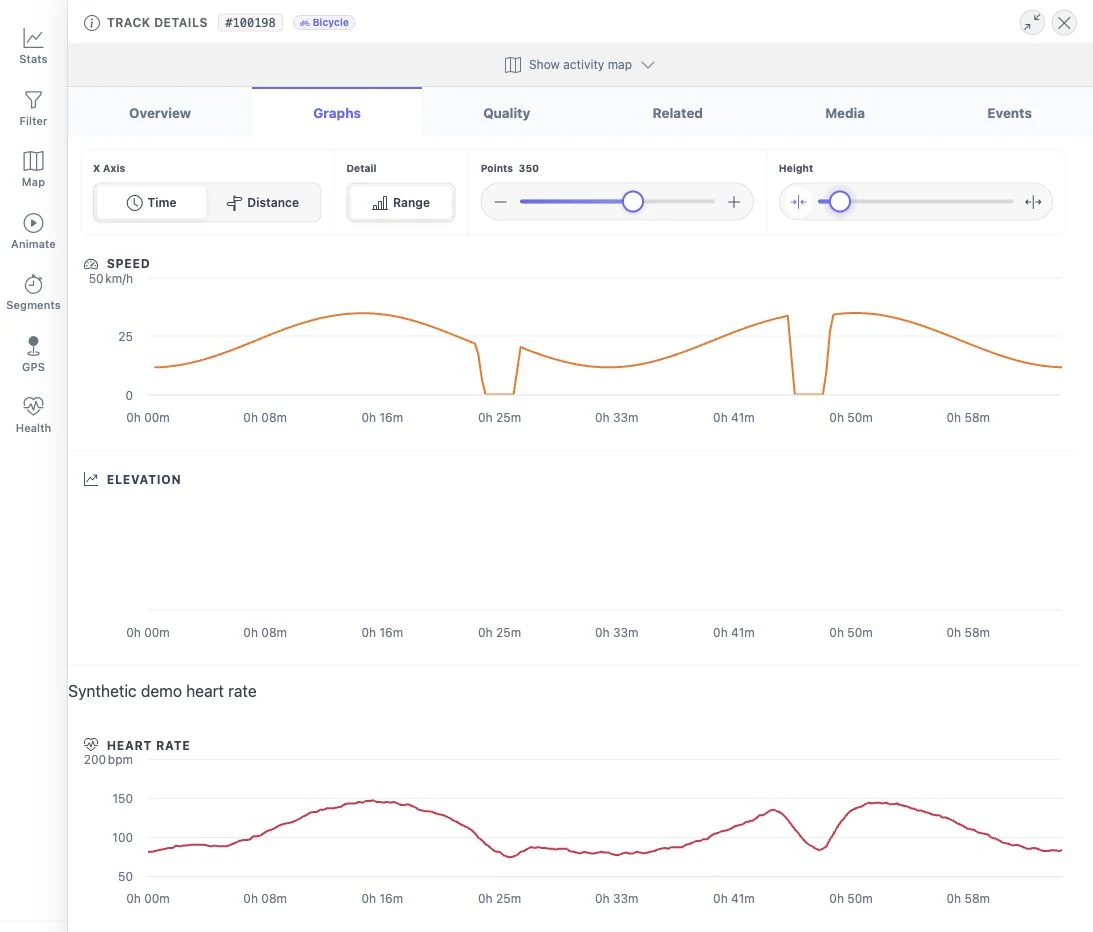1093x932 pixels.
Task: Open the Map sidebar panel
Action: 33,169
